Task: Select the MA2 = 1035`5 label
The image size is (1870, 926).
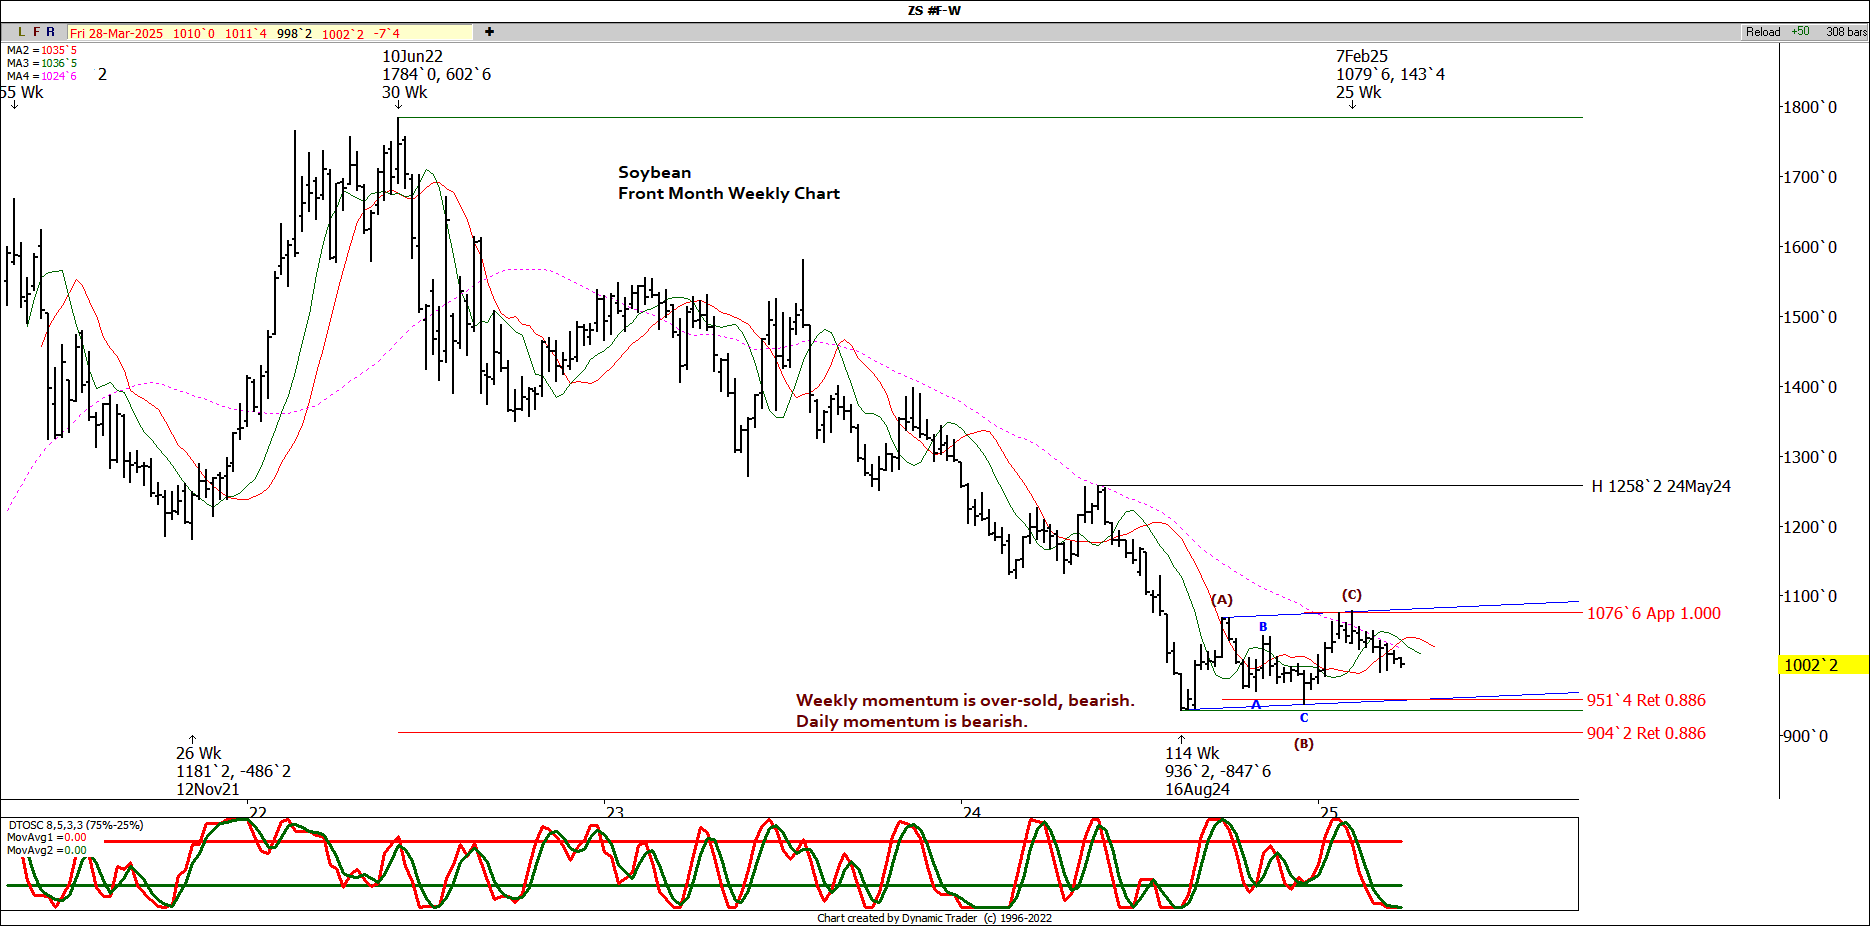Action: coord(41,50)
